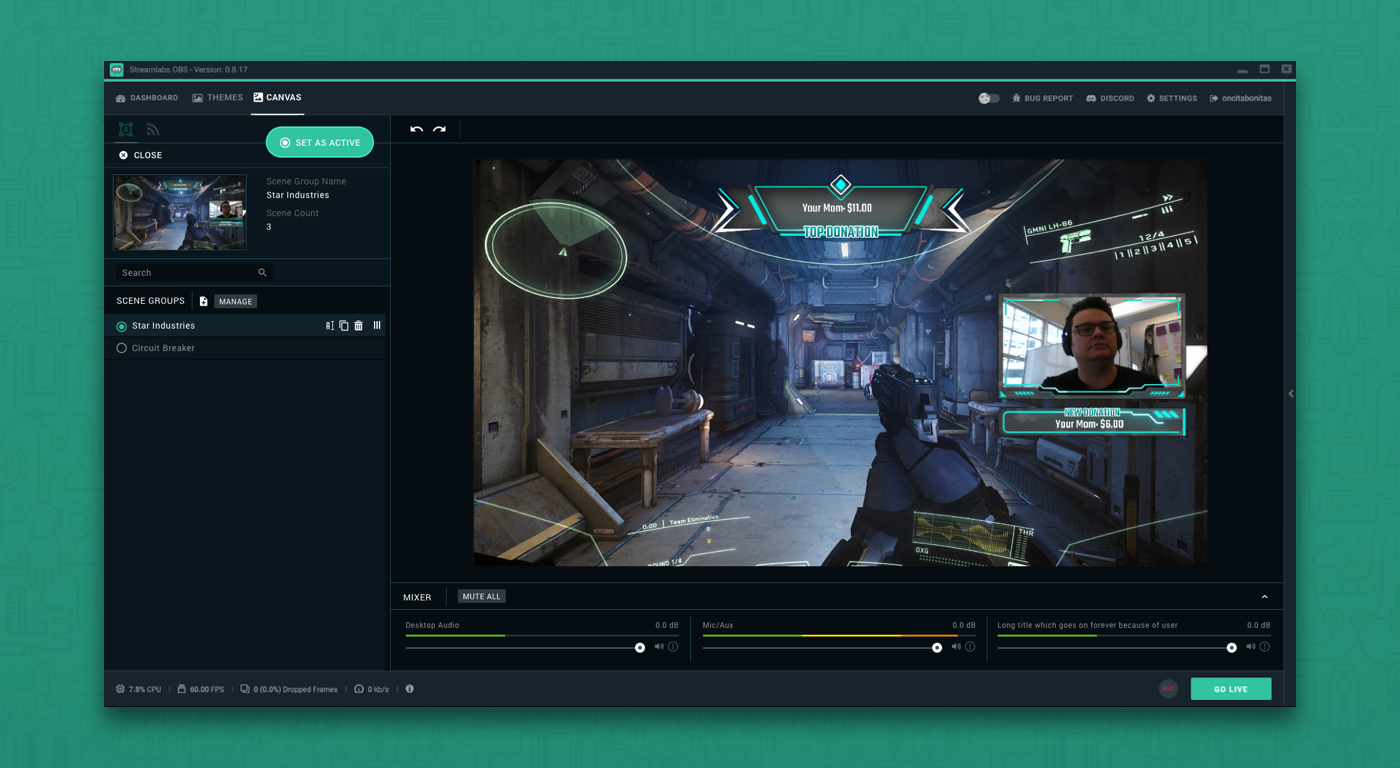The width and height of the screenshot is (1400, 768).
Task: Open Settings
Action: [x=1171, y=98]
